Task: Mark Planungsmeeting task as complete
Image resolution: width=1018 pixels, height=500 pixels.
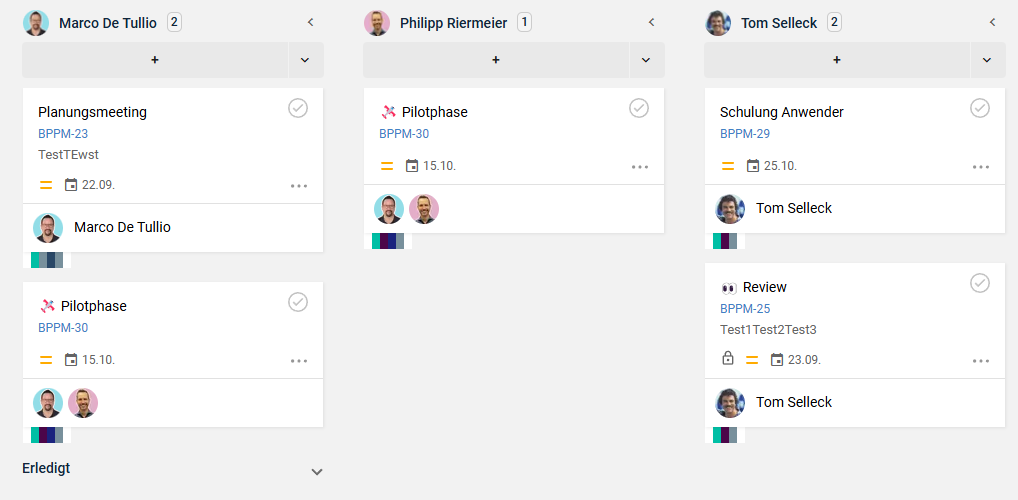Action: pos(298,108)
